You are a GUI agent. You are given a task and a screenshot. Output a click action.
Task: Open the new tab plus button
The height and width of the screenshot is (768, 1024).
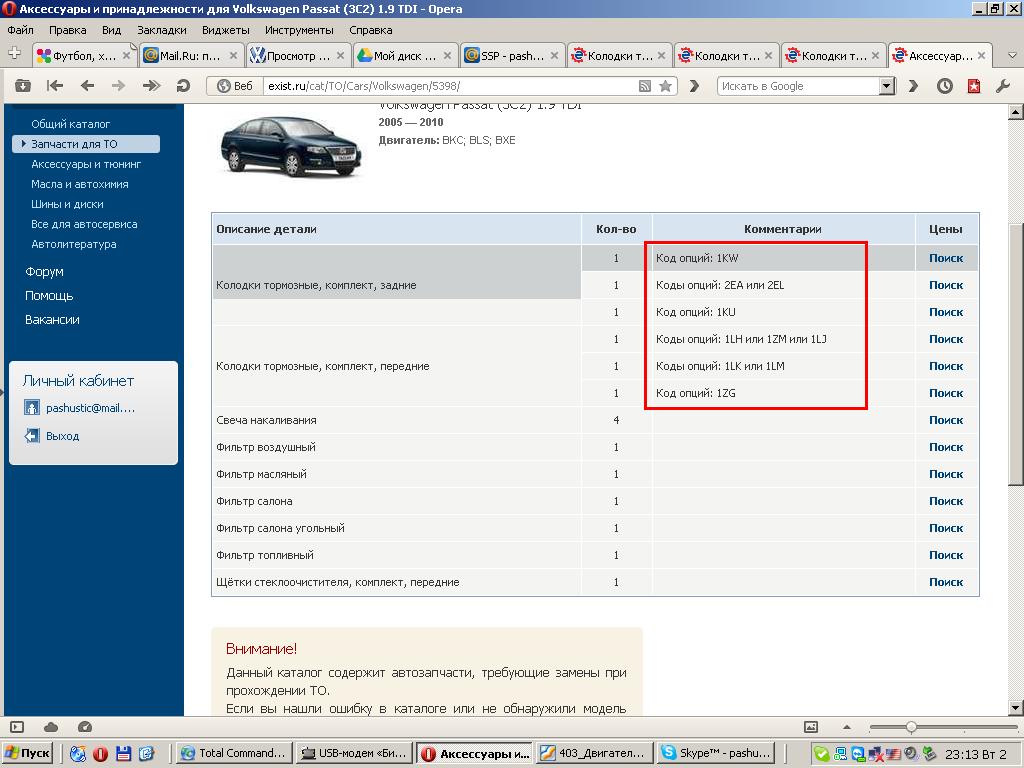pos(14,54)
